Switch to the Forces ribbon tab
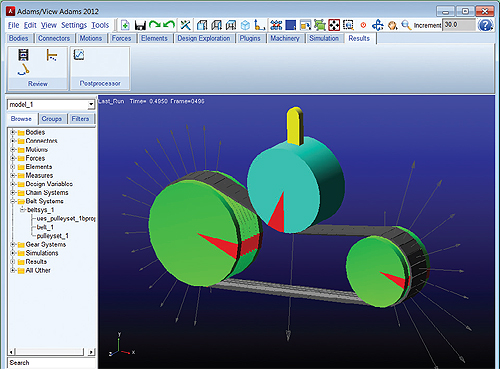This screenshot has width=500, height=369. (121, 38)
